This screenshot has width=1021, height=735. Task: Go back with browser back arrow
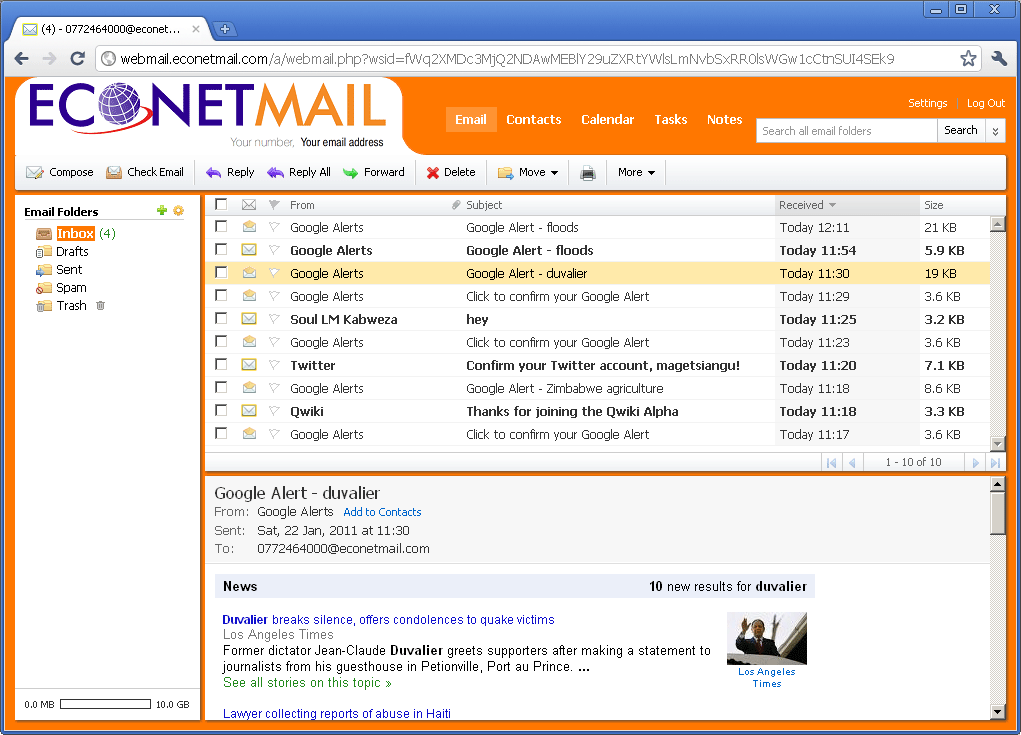click(21, 59)
